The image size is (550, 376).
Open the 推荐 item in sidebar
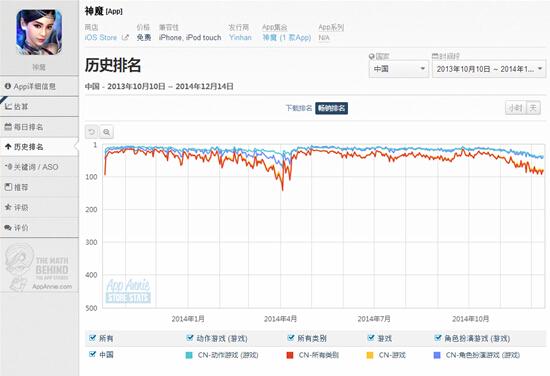coord(39,187)
